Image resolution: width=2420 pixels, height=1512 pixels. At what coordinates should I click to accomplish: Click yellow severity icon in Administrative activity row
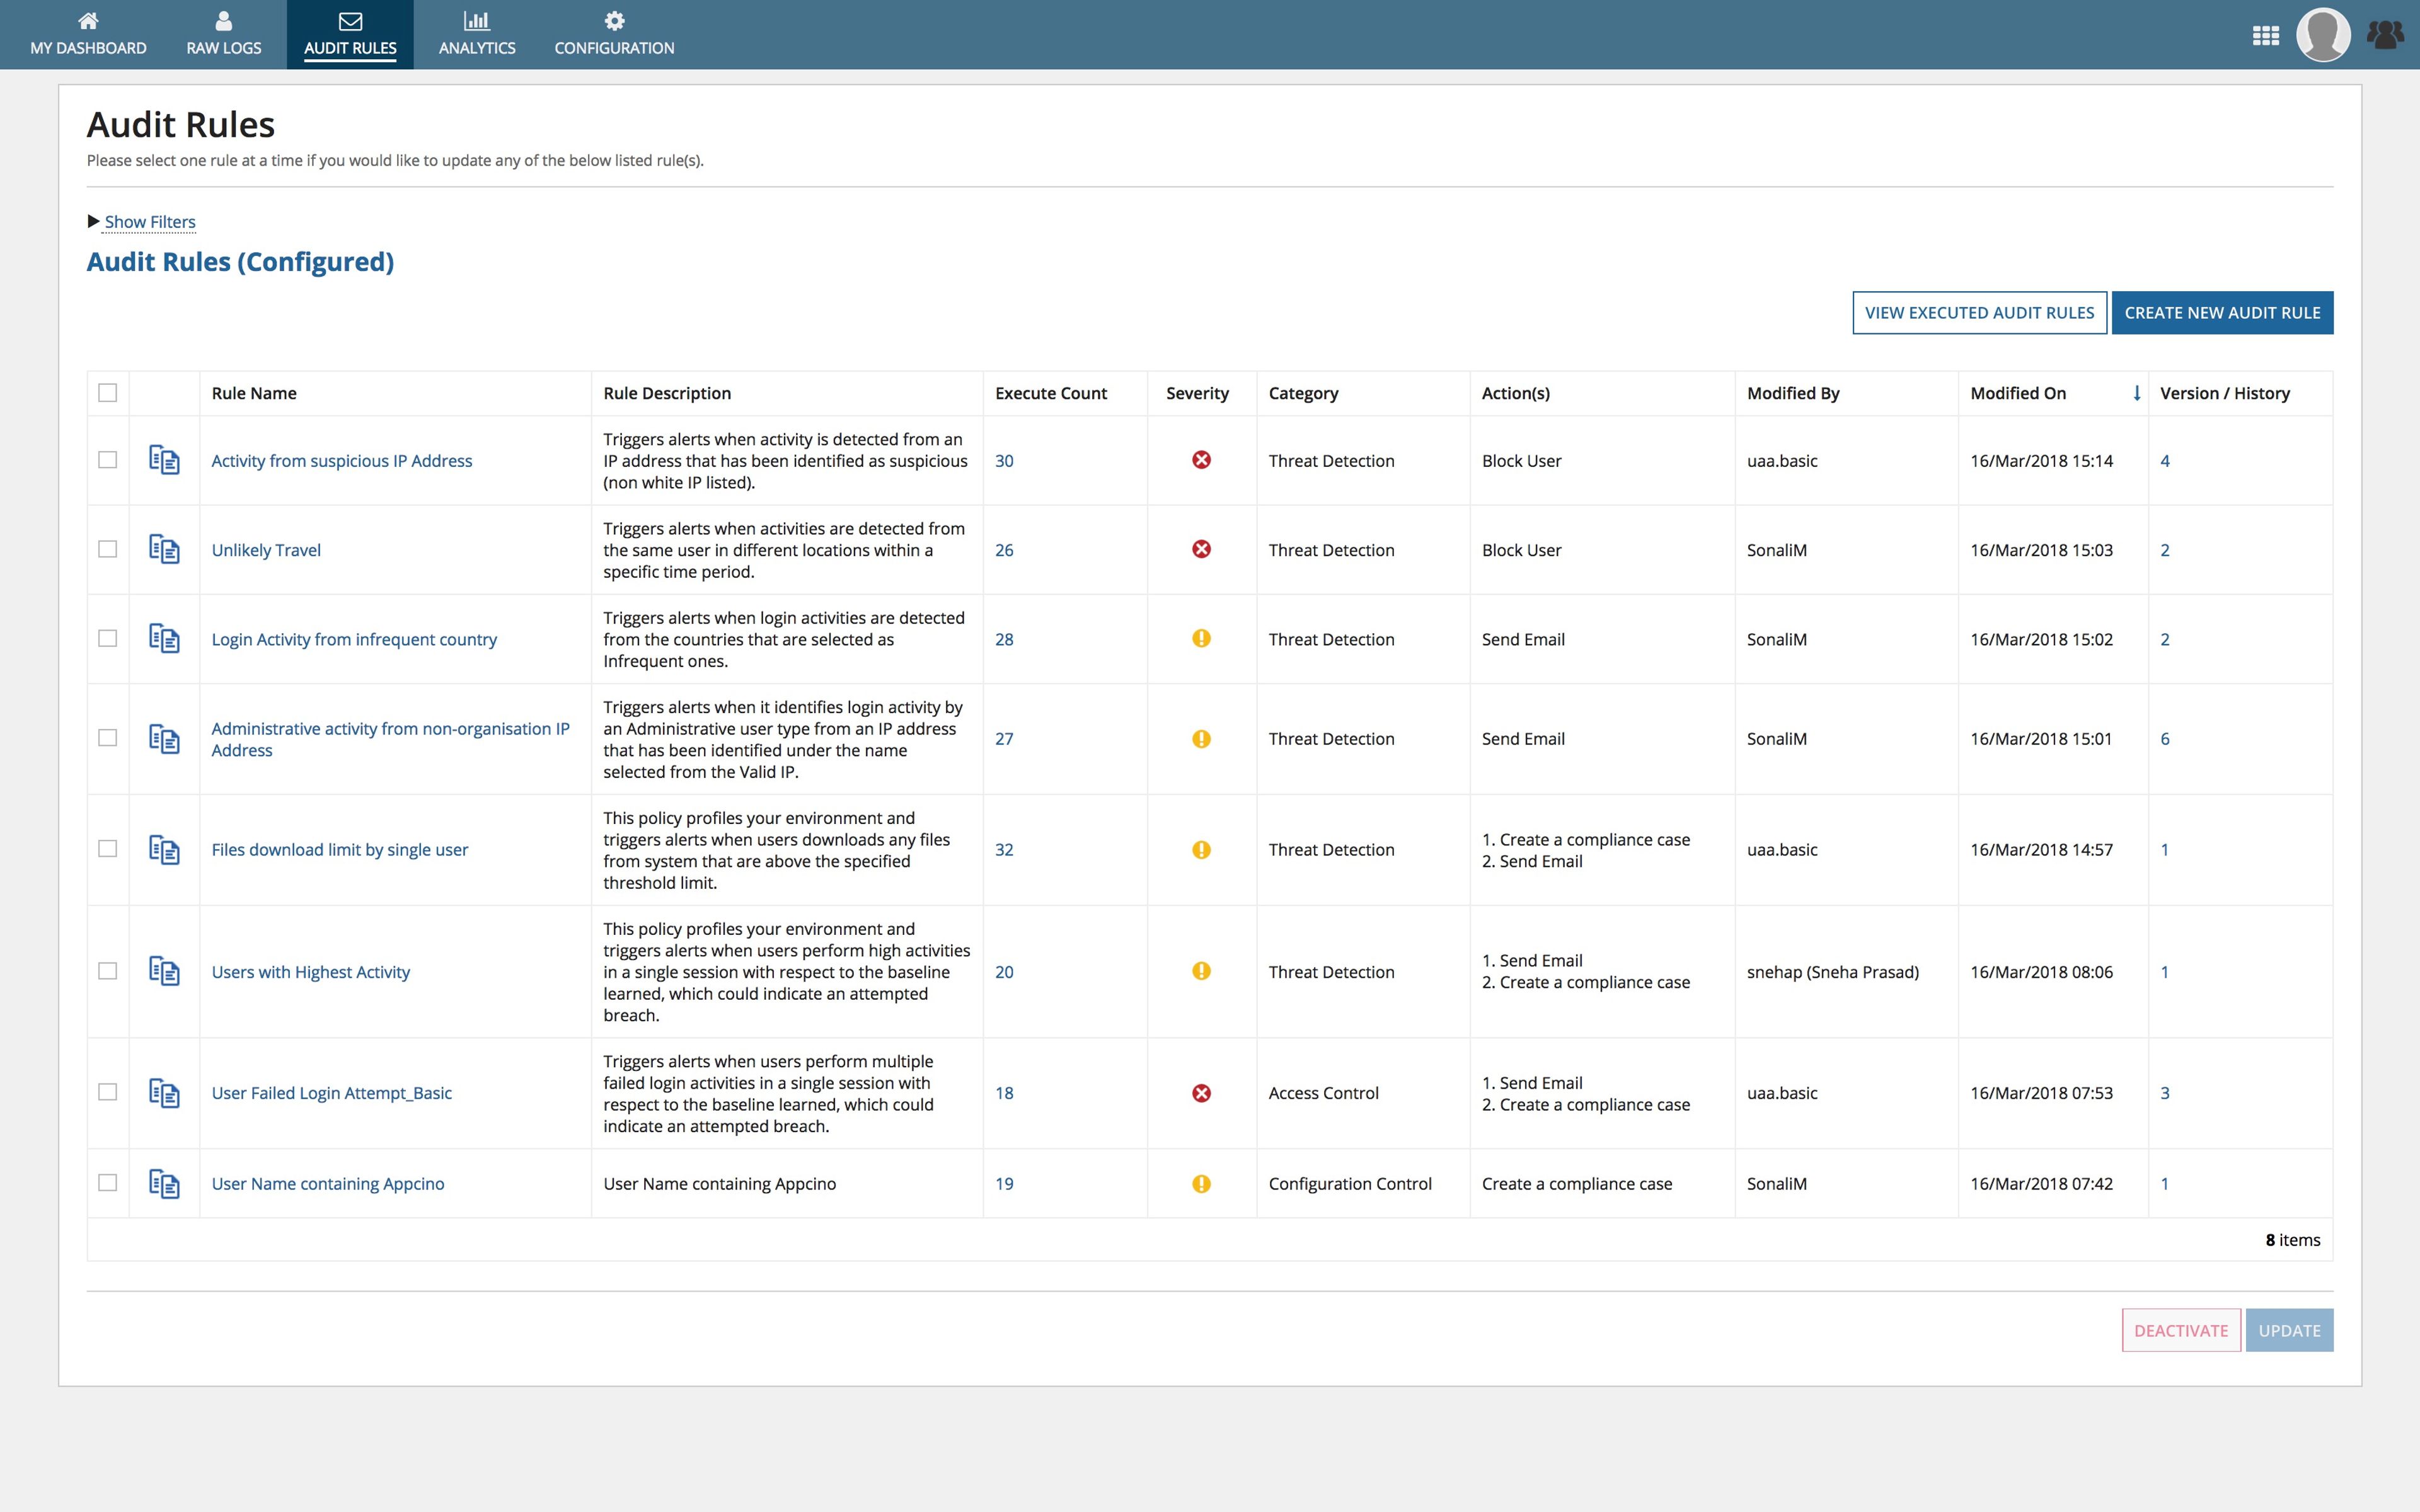pos(1201,738)
